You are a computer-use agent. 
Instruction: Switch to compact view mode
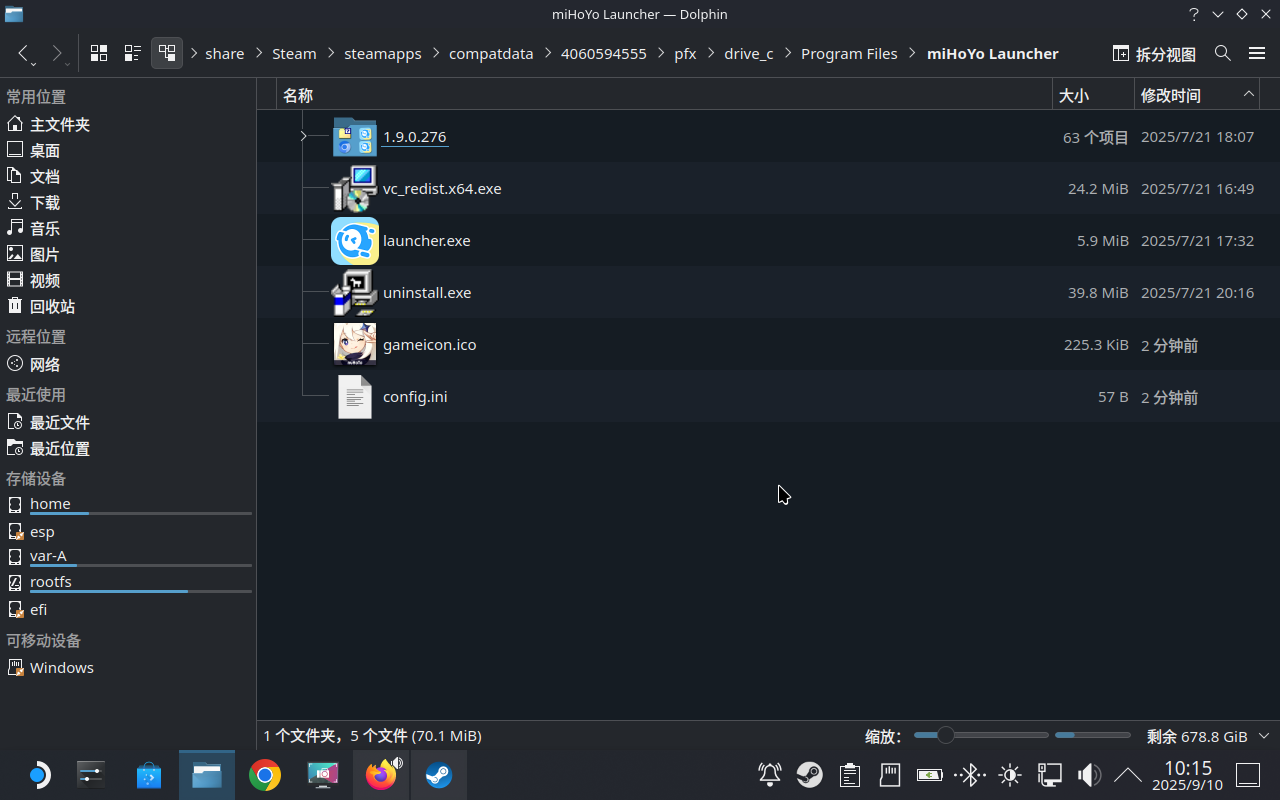(133, 53)
